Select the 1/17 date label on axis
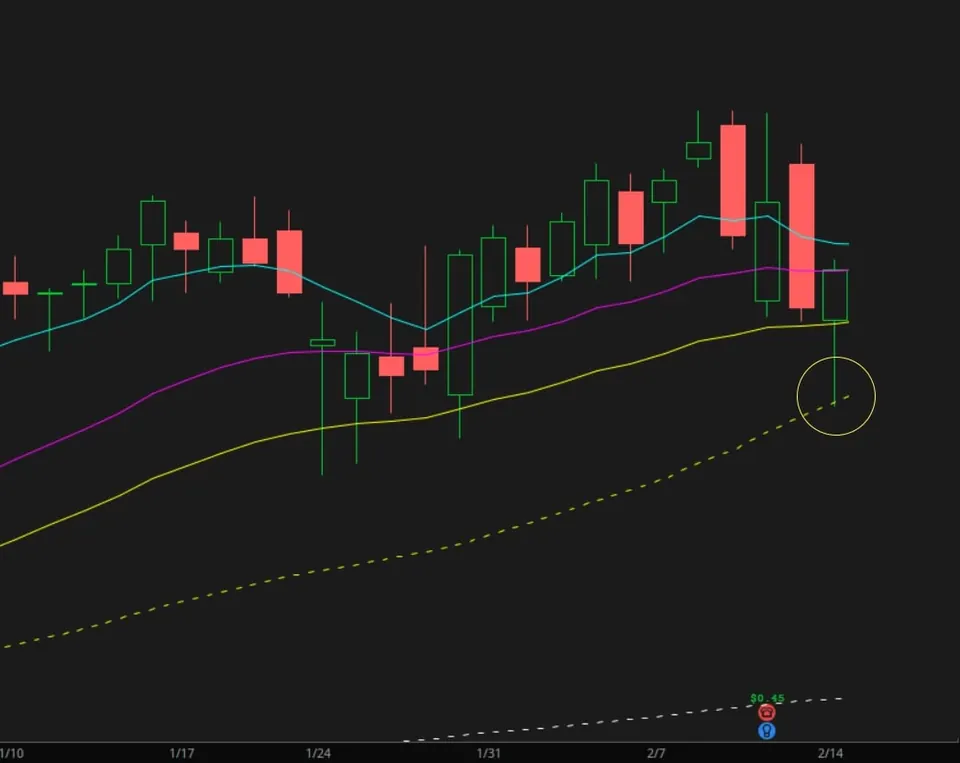960x763 pixels. coord(182,753)
